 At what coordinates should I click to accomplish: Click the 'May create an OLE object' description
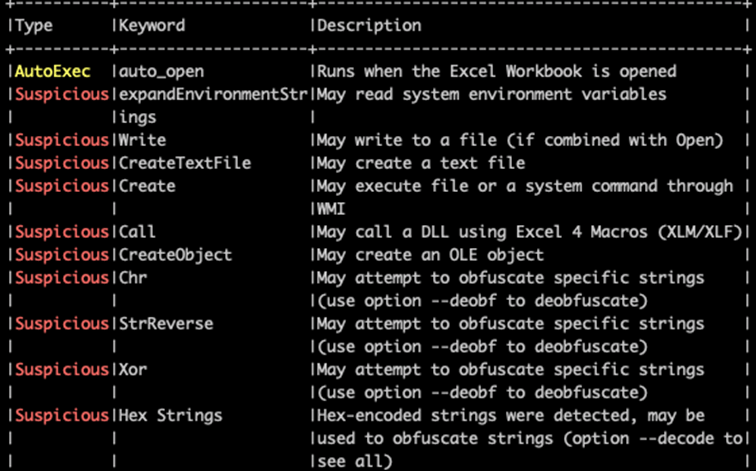tap(430, 255)
